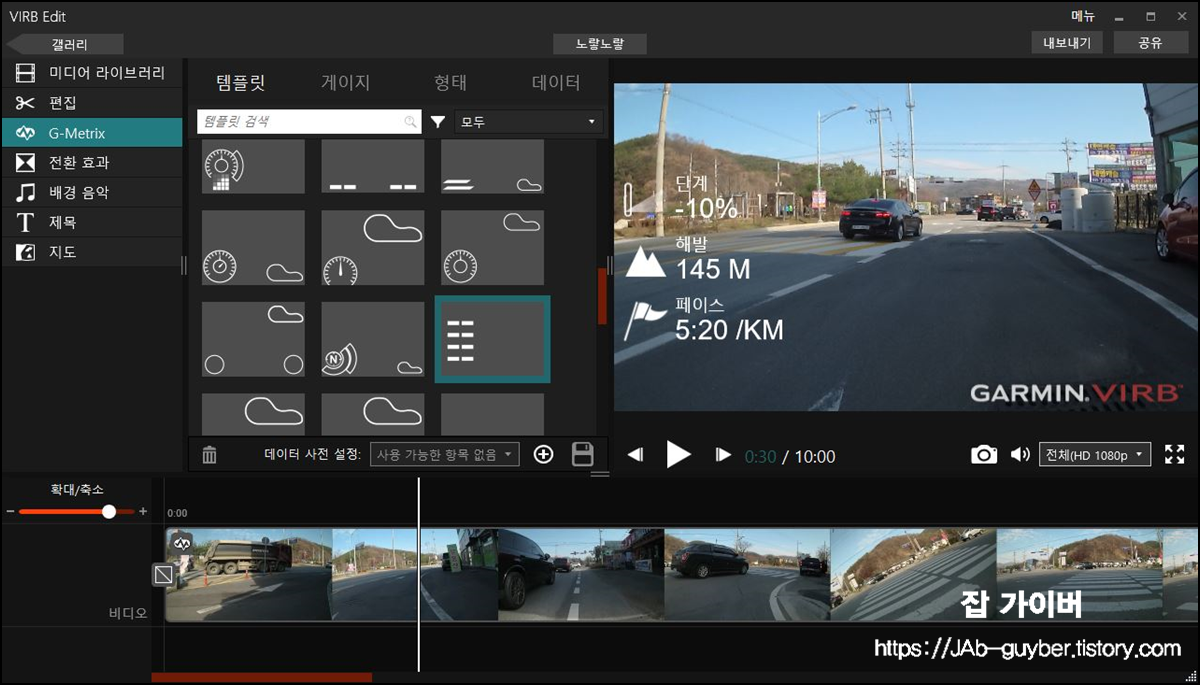Step forward one frame
The width and height of the screenshot is (1200, 685).
pos(723,455)
